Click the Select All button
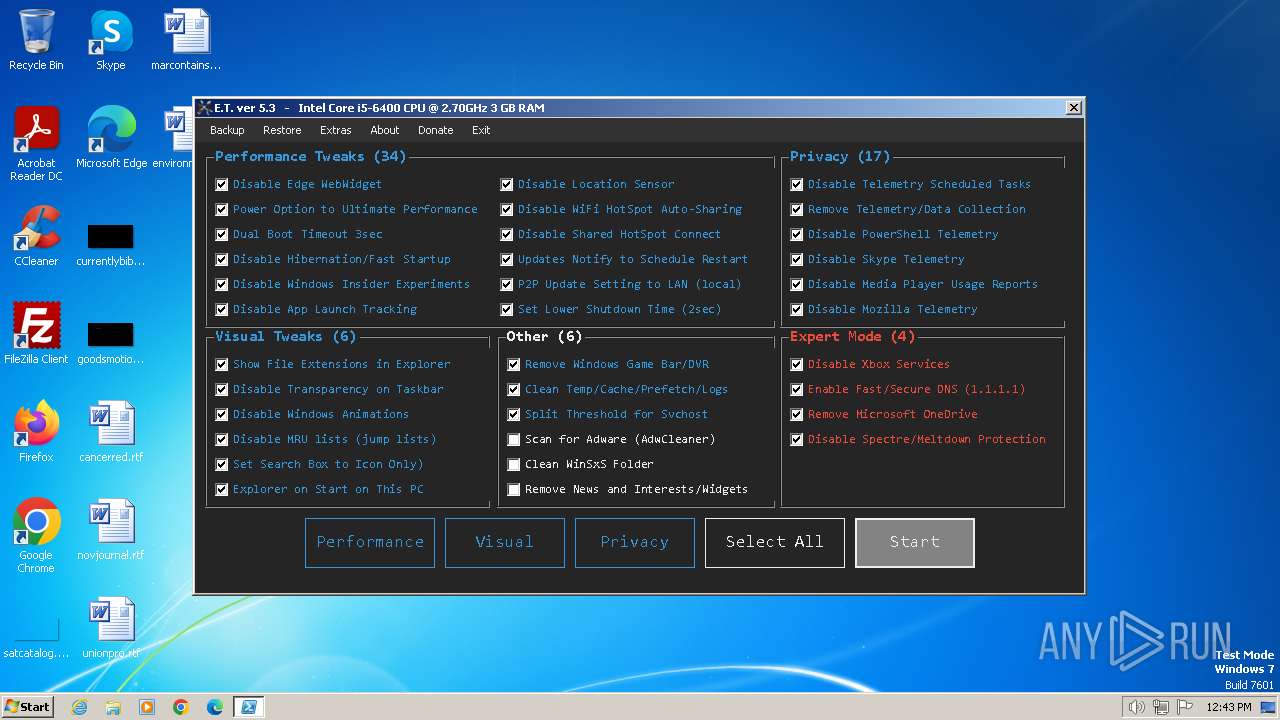 775,542
